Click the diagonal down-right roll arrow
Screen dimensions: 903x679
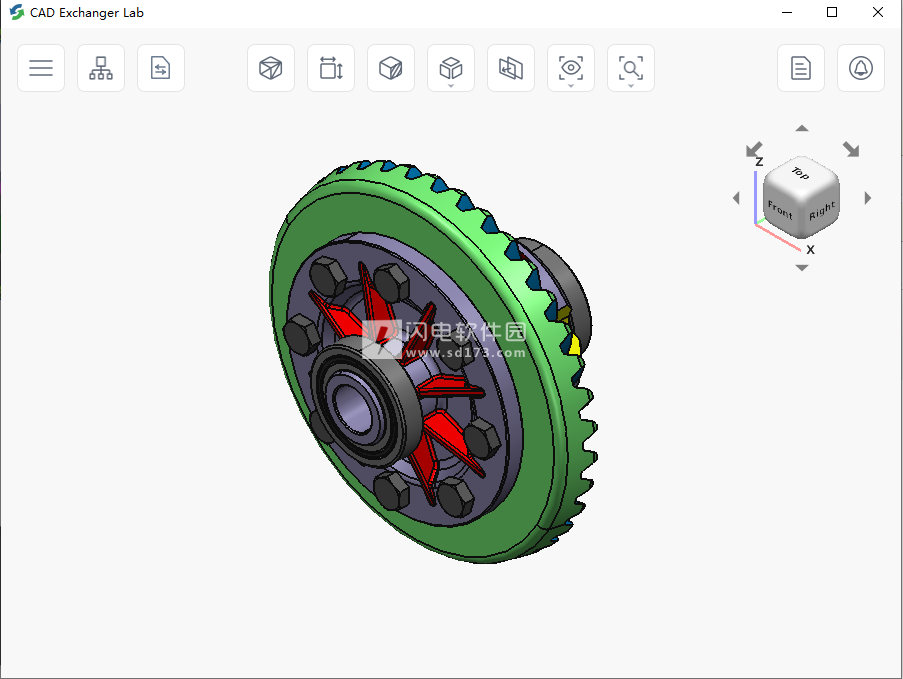pyautogui.click(x=851, y=149)
